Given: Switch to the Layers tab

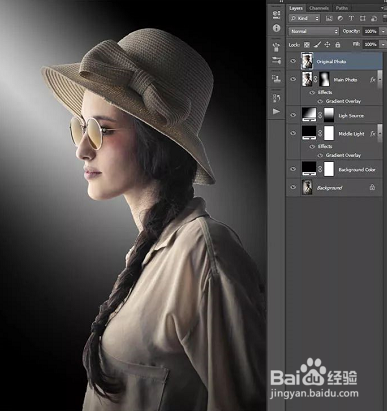Looking at the screenshot, I should (296, 8).
